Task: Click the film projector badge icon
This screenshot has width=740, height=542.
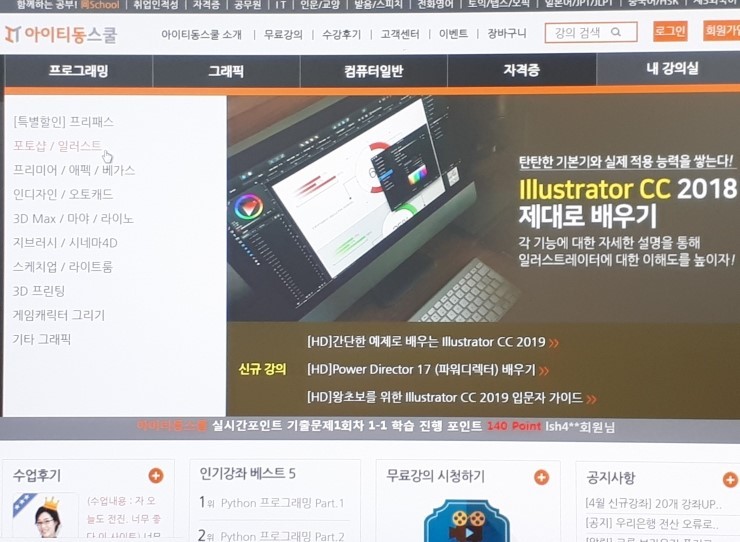Action: [467, 521]
